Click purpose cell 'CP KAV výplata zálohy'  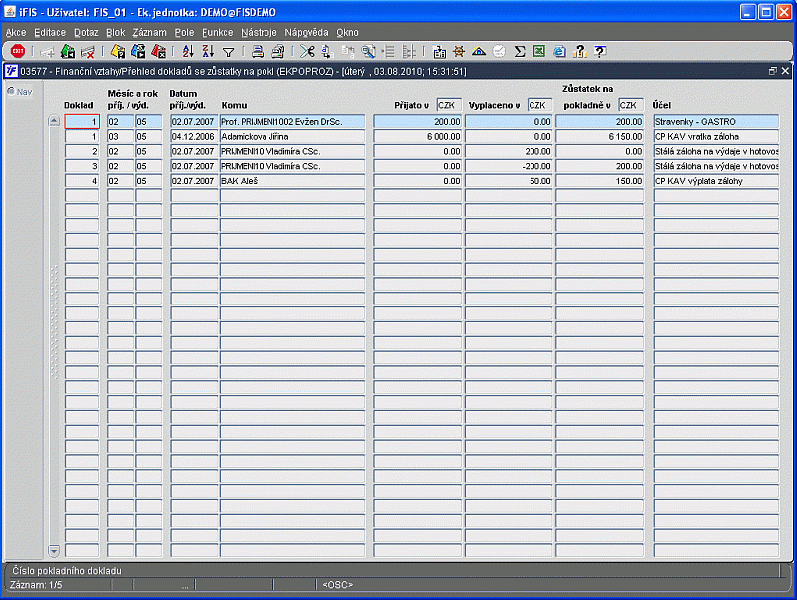pyautogui.click(x=716, y=181)
